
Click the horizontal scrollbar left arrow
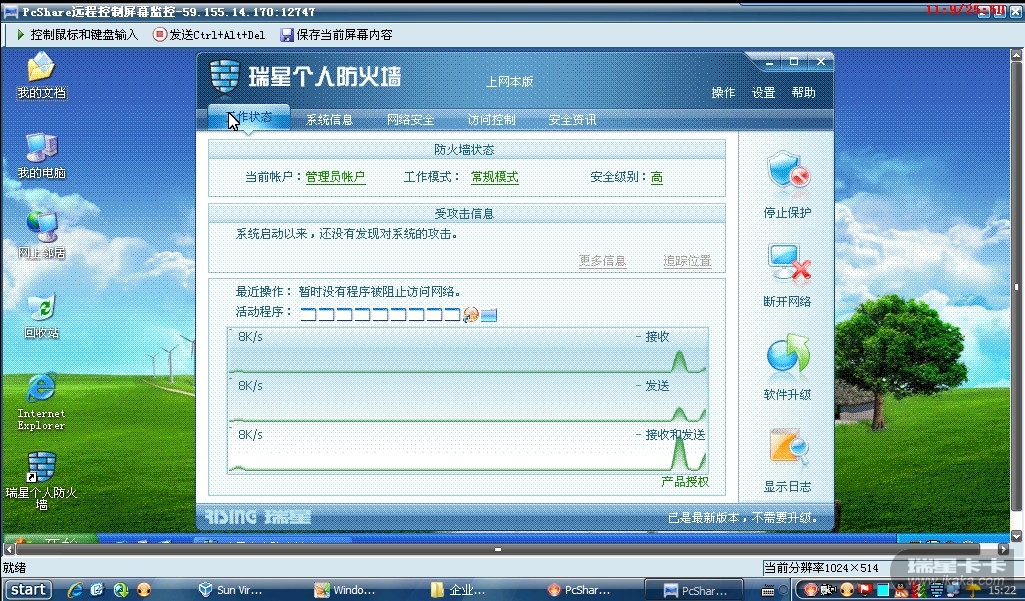tap(9, 549)
